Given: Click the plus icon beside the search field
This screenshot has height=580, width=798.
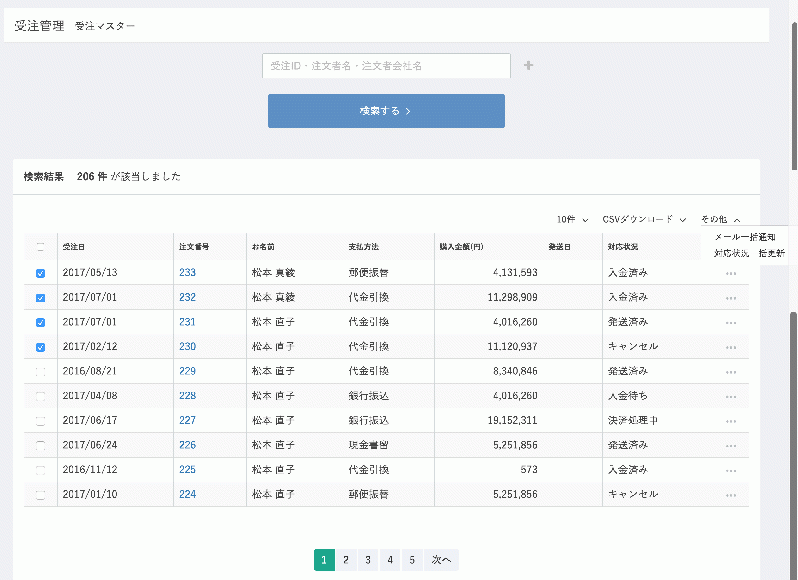Looking at the screenshot, I should click(x=528, y=66).
